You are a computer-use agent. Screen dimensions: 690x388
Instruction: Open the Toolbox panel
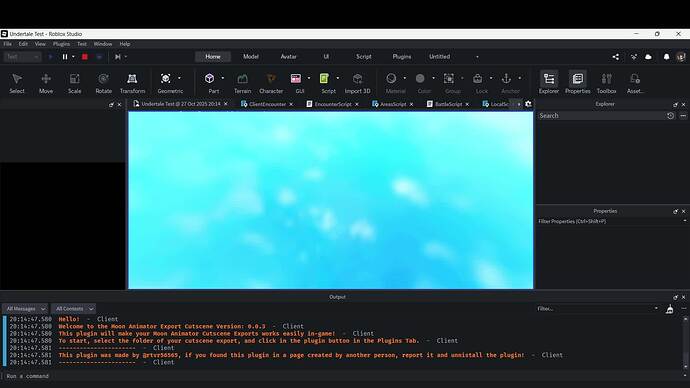tap(606, 83)
